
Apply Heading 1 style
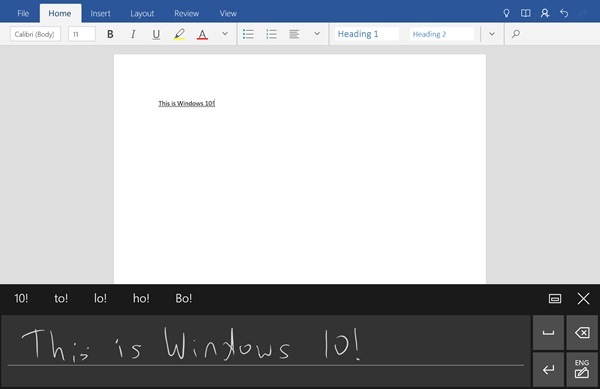pos(367,34)
